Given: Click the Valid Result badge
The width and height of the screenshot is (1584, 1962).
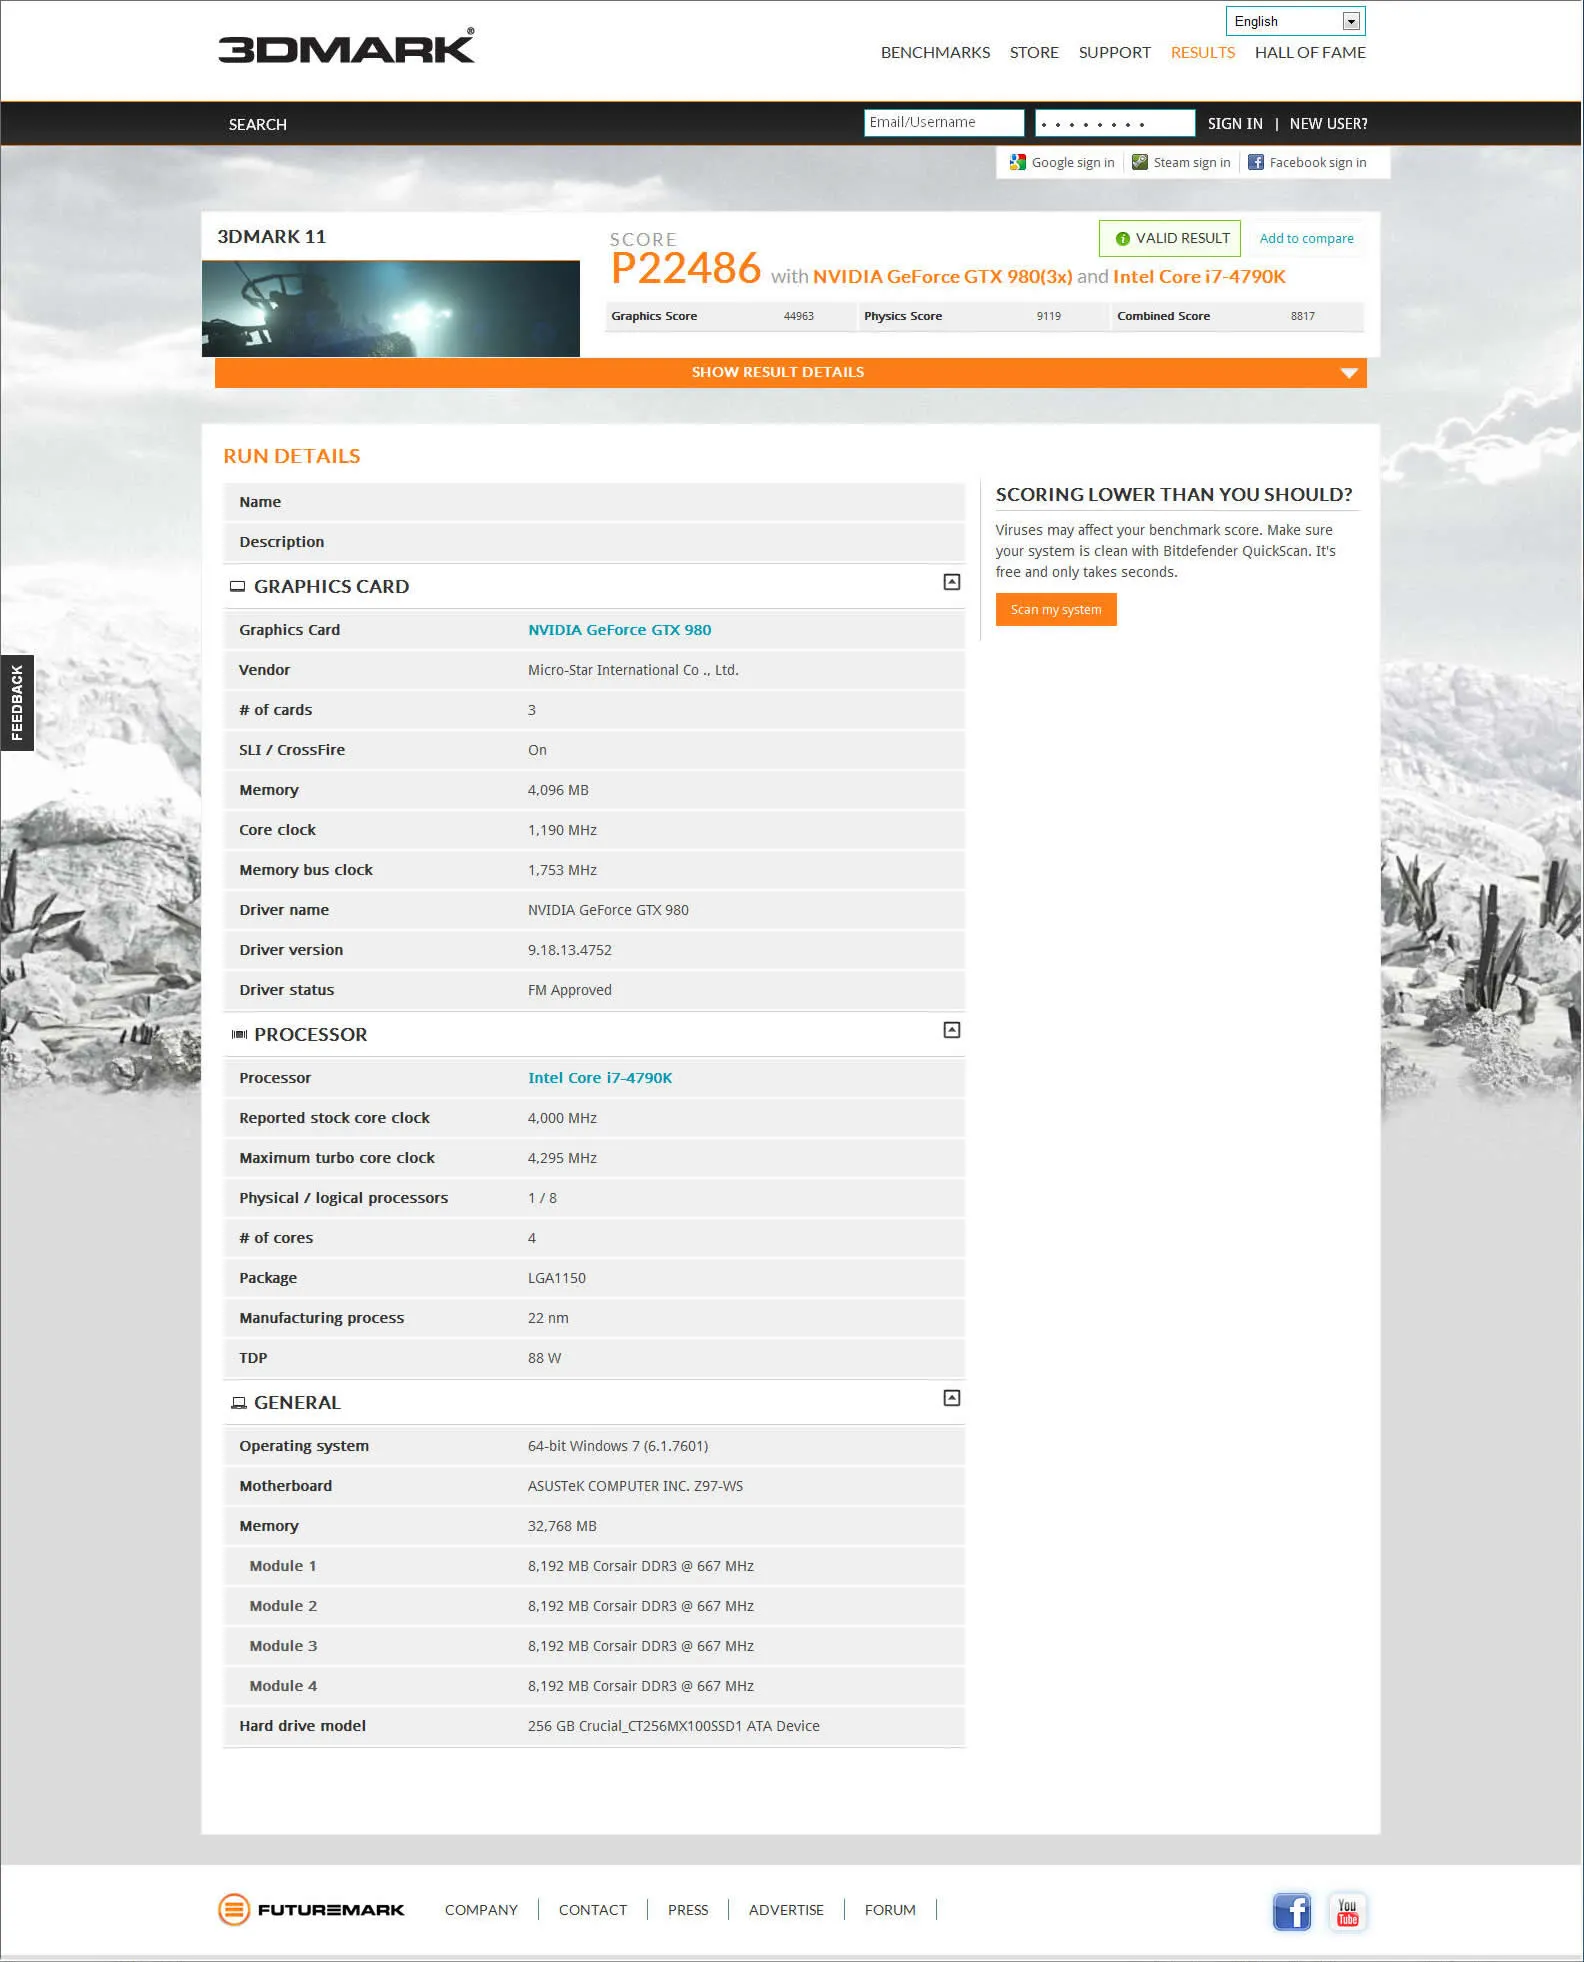Looking at the screenshot, I should 1170,239.
